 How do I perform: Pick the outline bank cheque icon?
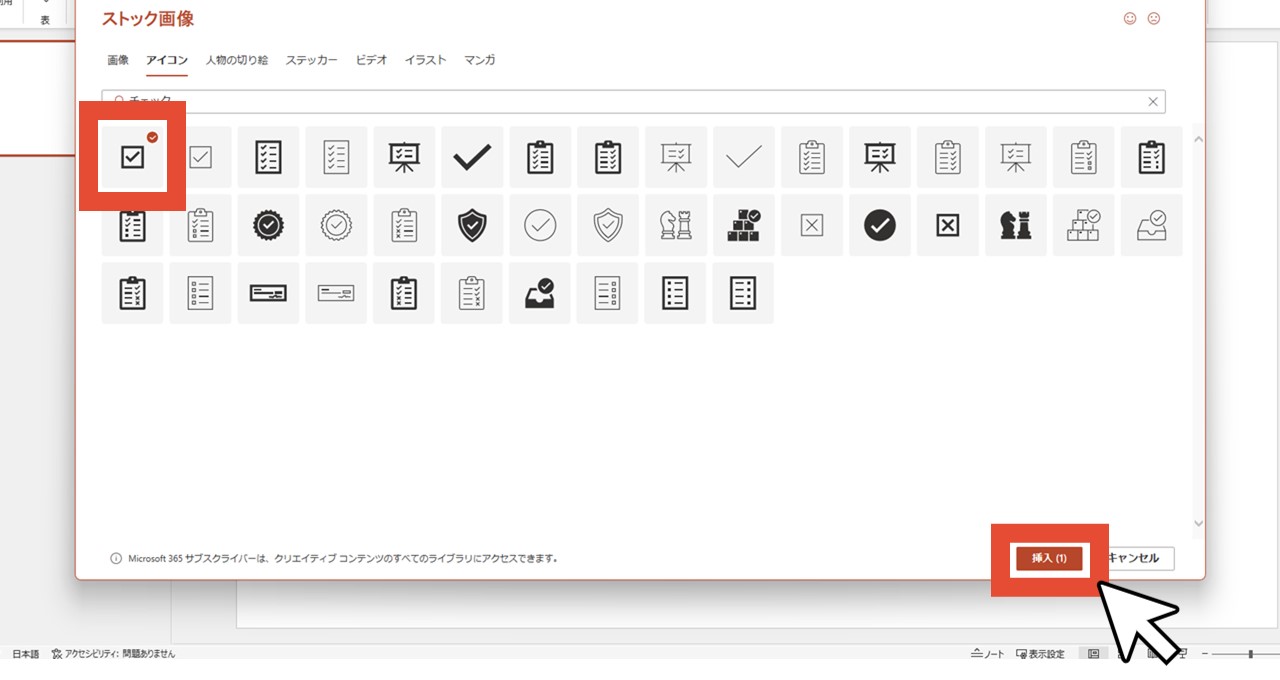point(336,293)
